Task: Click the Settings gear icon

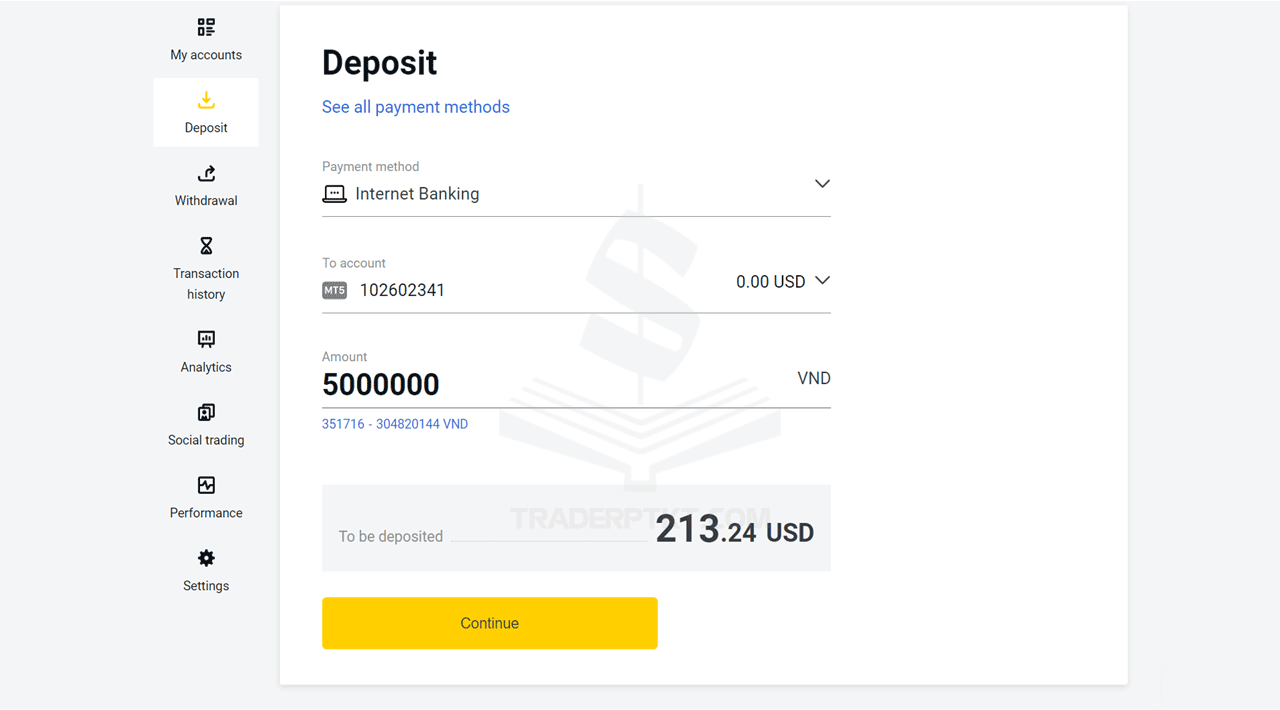Action: coord(206,558)
